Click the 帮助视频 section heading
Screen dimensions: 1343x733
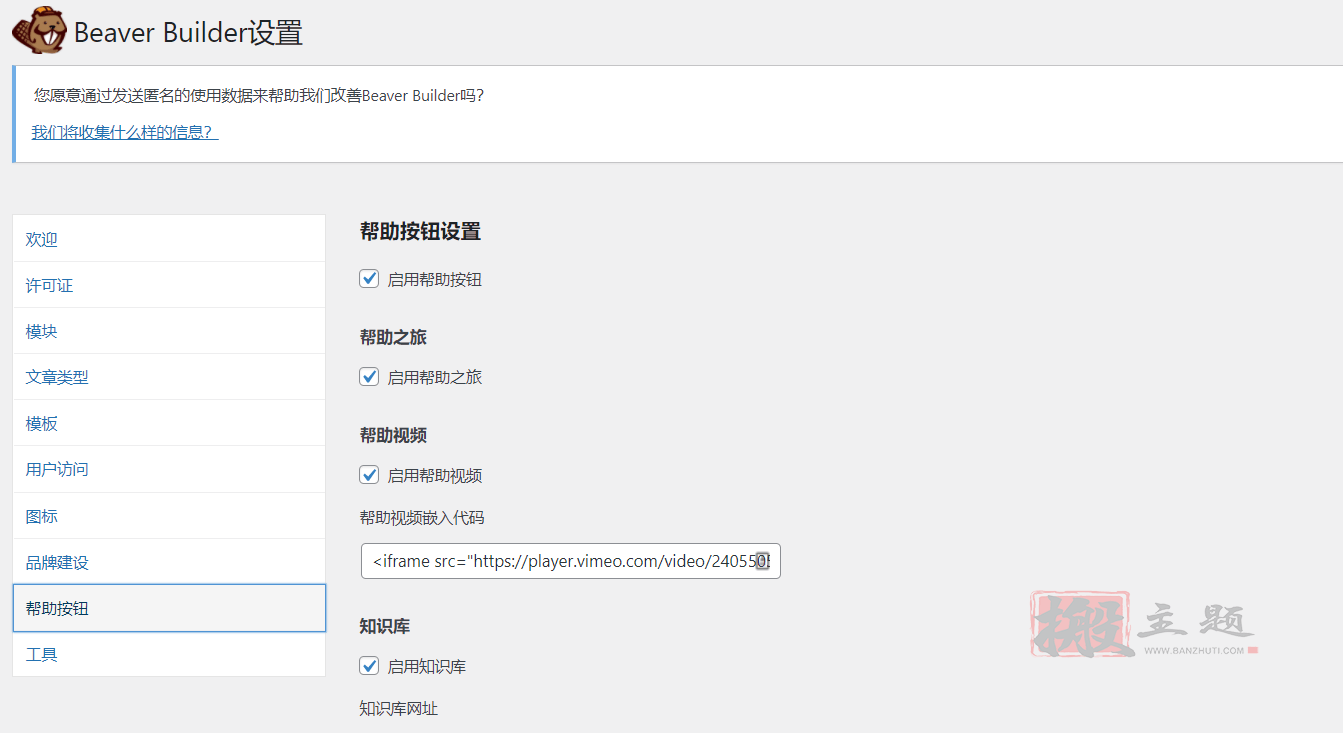coord(393,435)
